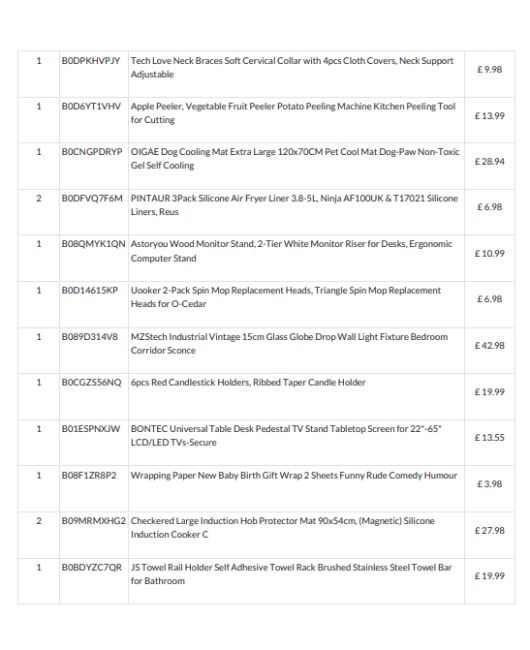Screen dimensions: 530x650
Task: Select the Wrapping Paper New Baby description
Action: coord(294,475)
